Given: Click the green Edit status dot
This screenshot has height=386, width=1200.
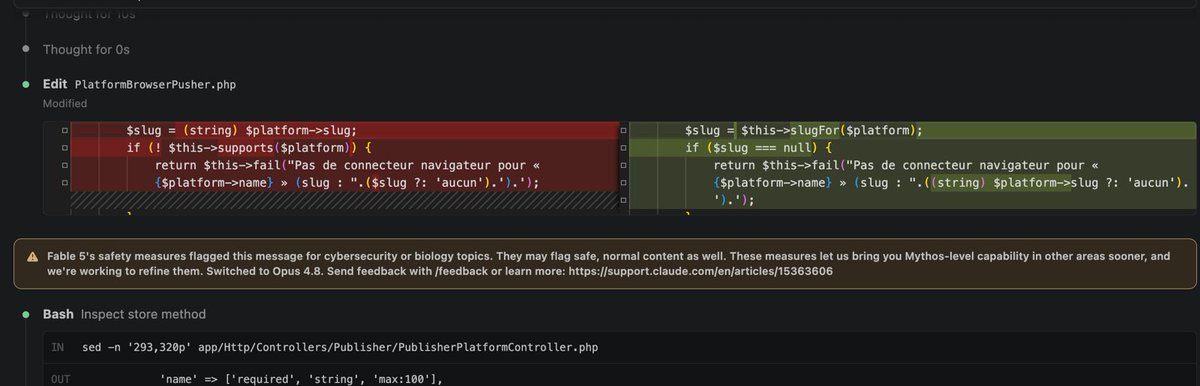Looking at the screenshot, I should pyautogui.click(x=26, y=85).
